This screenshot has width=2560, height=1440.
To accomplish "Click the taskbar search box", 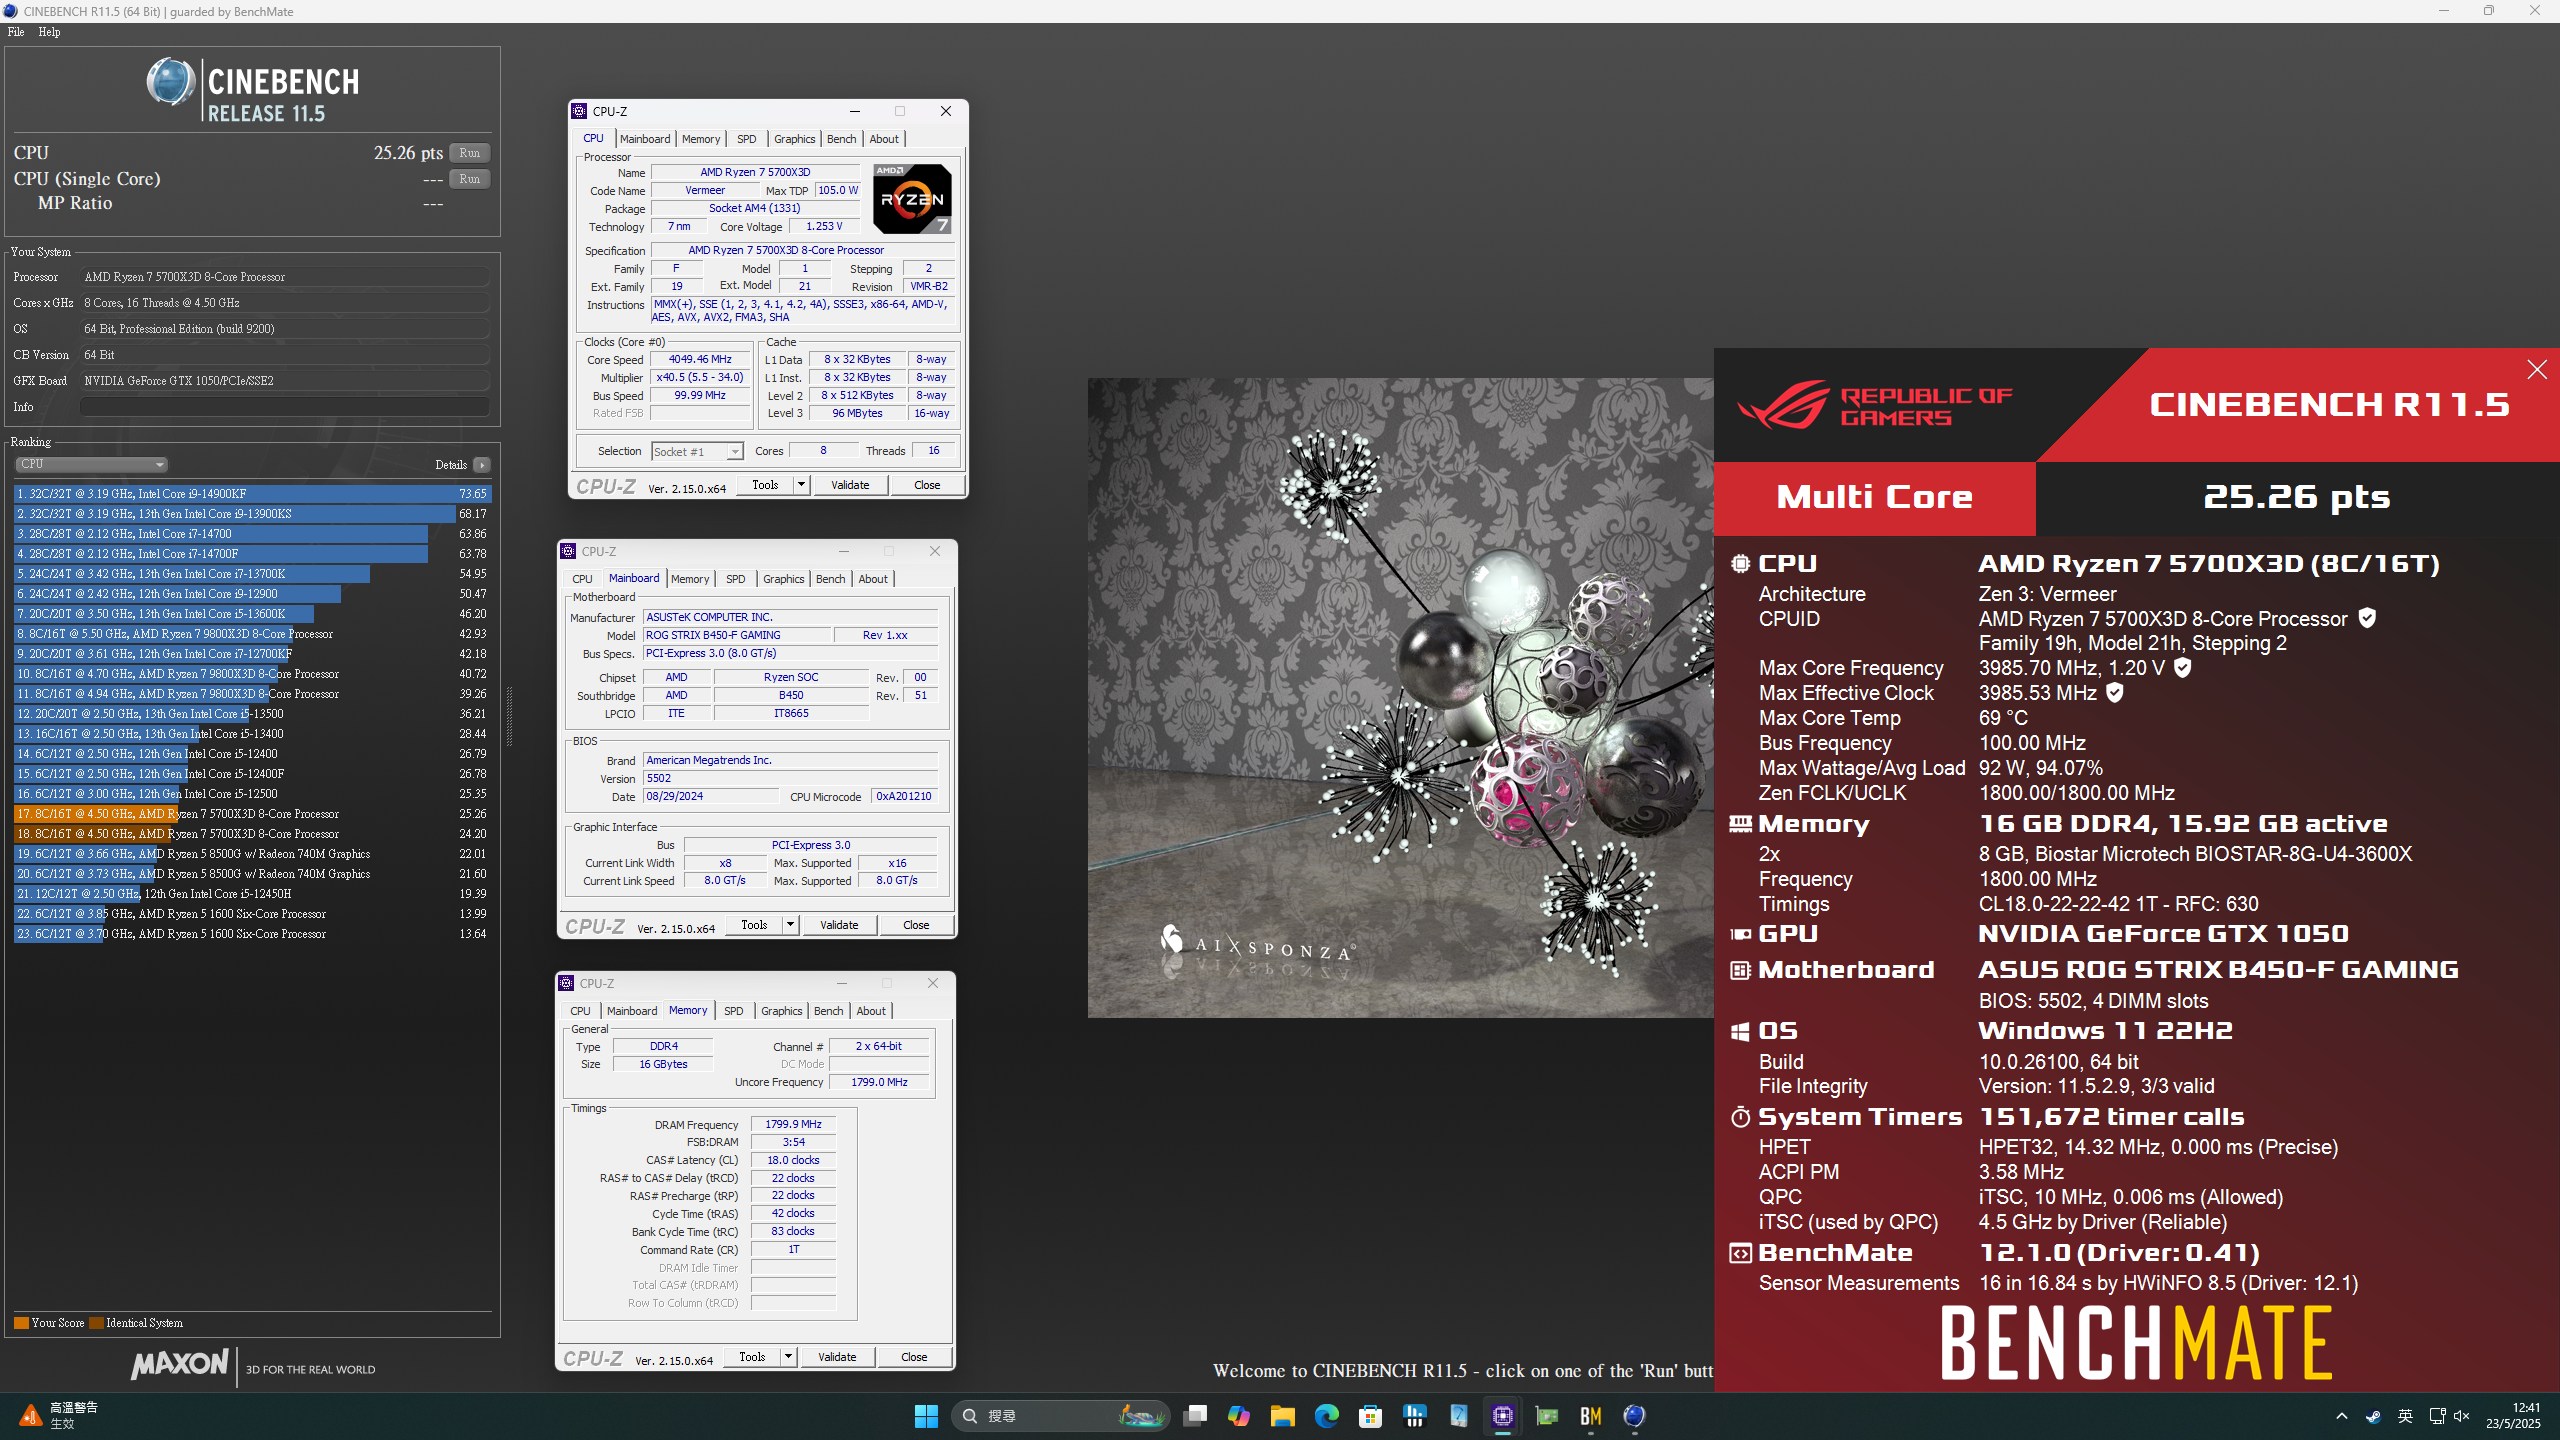I will pos(1060,1416).
